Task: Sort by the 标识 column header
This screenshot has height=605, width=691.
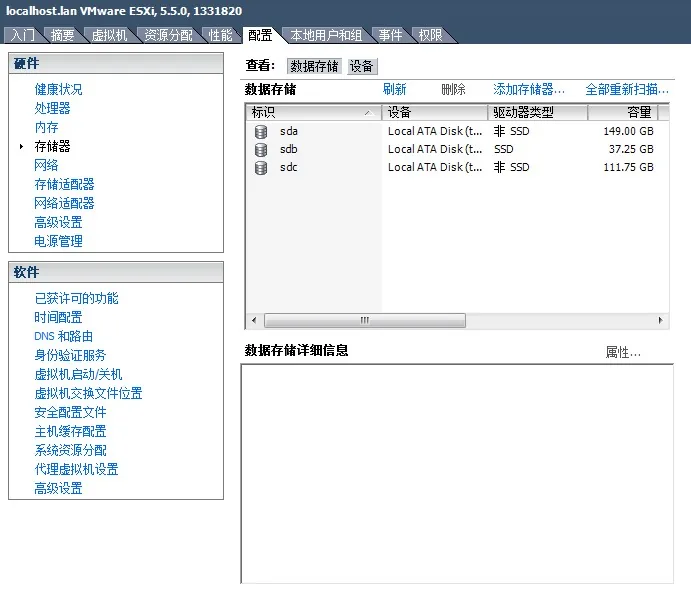Action: (x=313, y=112)
